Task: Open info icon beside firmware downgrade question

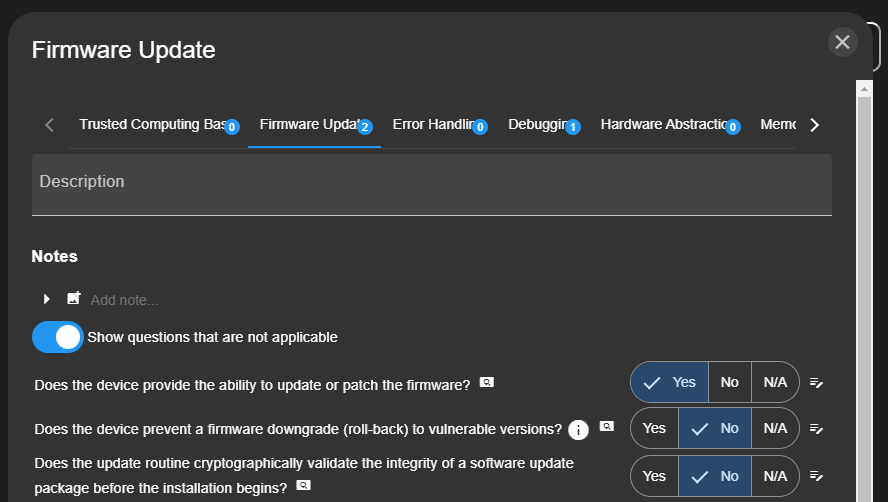Action: [x=578, y=430]
